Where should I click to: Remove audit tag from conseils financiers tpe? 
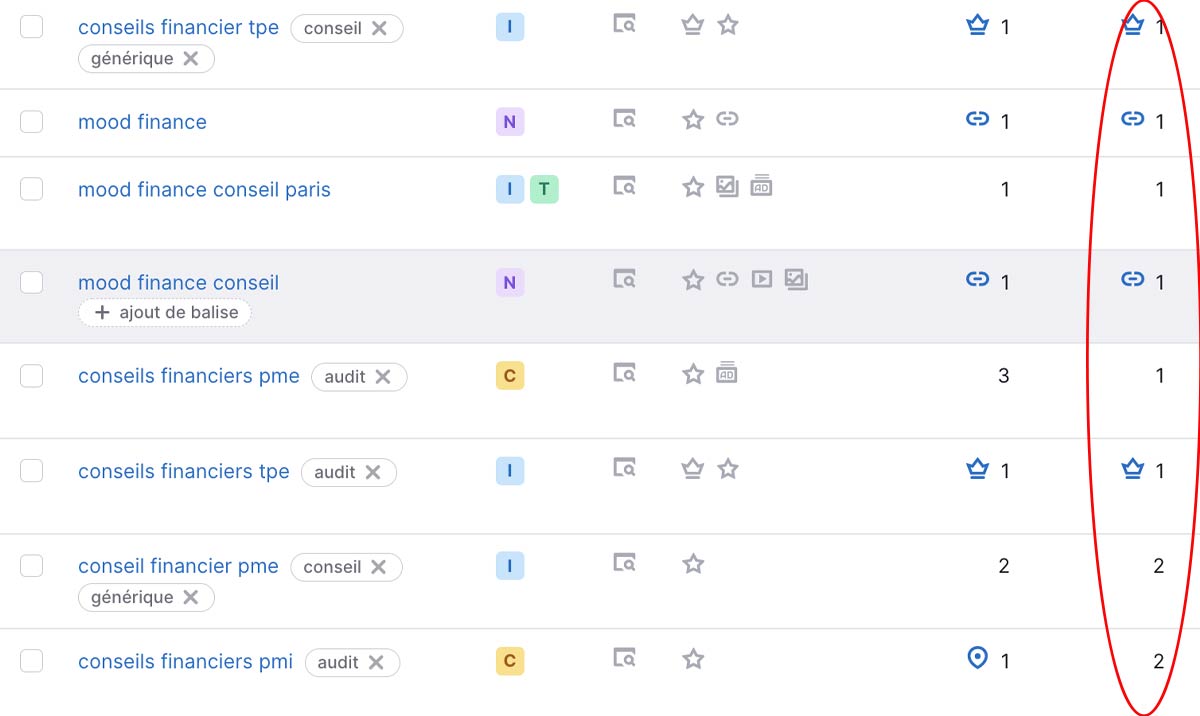point(373,472)
